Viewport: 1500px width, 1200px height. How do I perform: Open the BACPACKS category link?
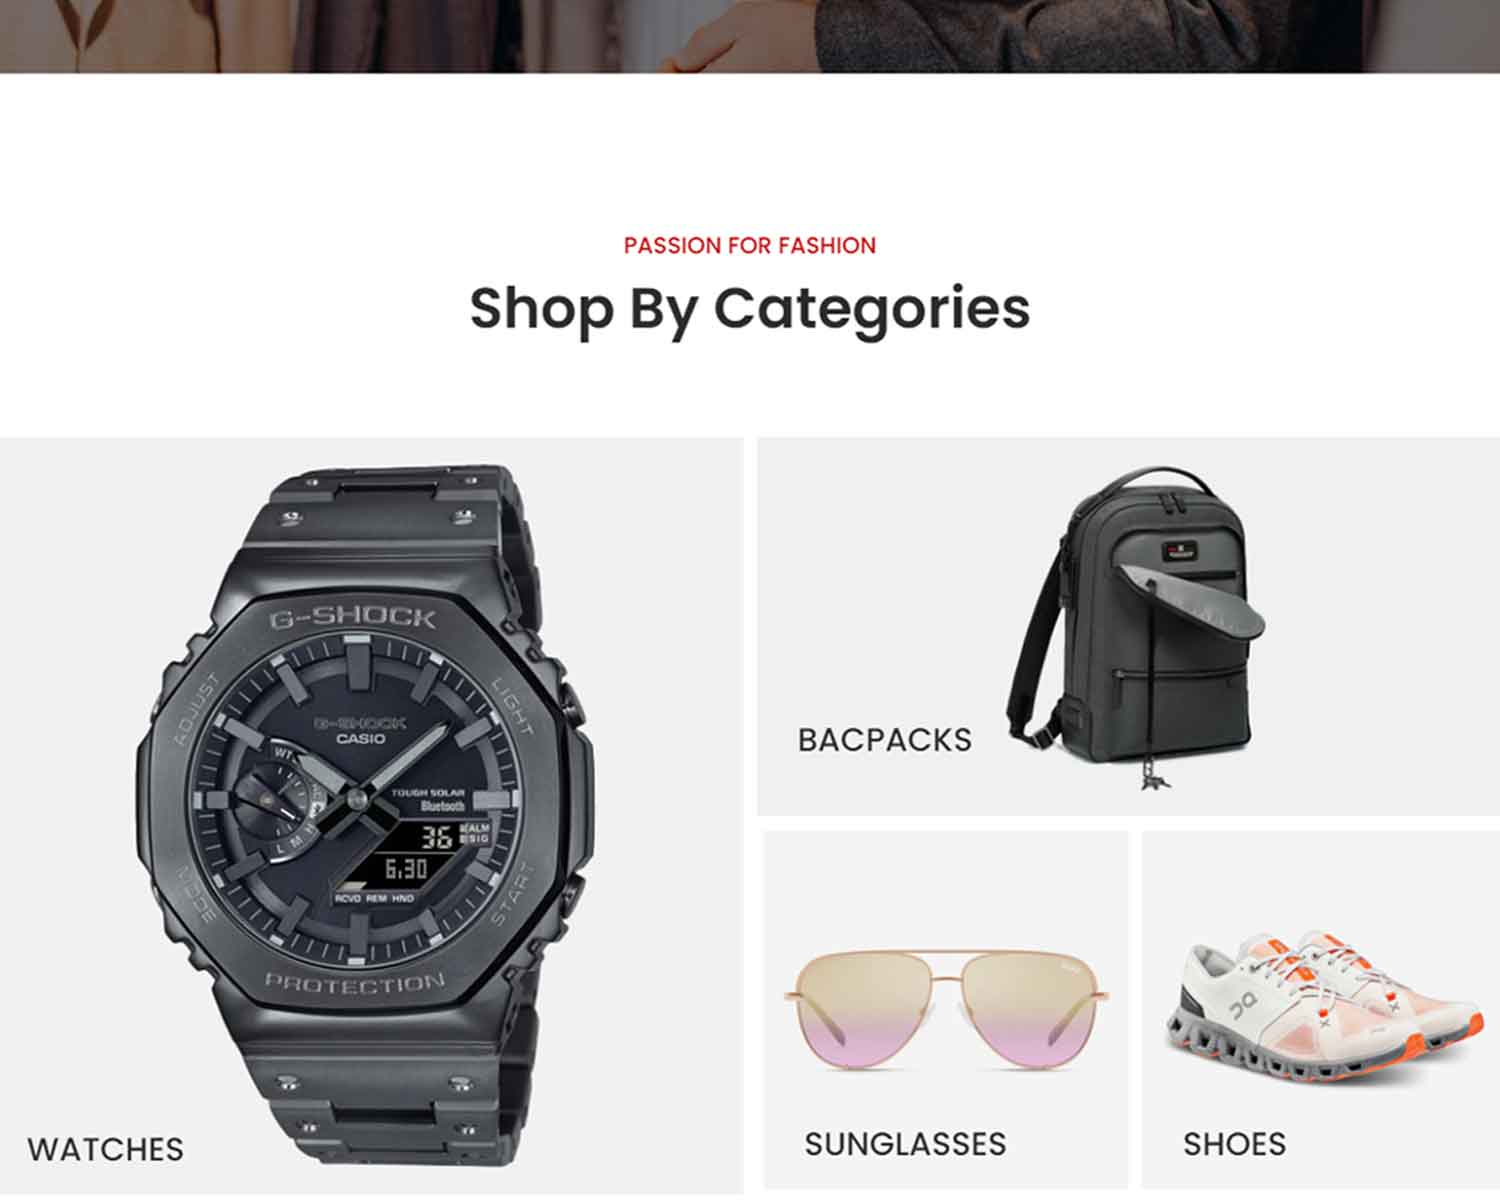pyautogui.click(x=884, y=740)
